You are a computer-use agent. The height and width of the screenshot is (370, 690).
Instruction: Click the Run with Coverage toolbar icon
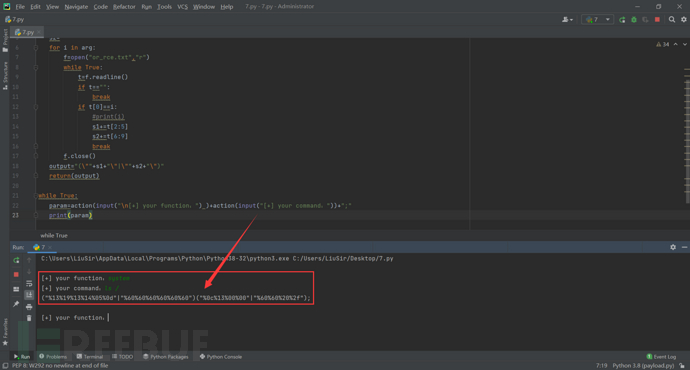(x=645, y=20)
